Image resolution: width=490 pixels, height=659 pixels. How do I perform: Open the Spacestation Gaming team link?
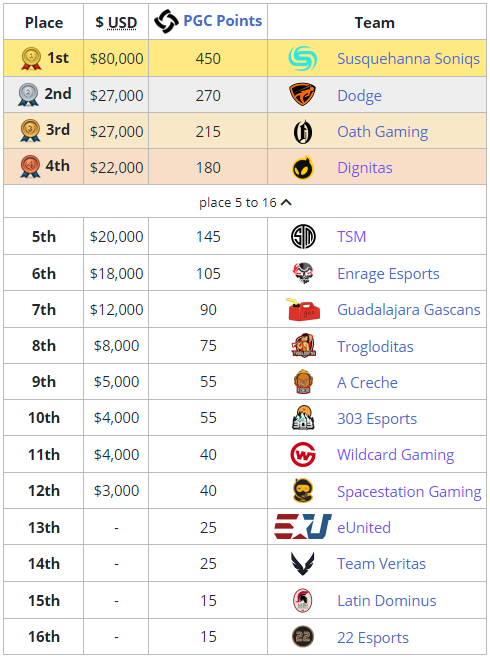(x=409, y=491)
